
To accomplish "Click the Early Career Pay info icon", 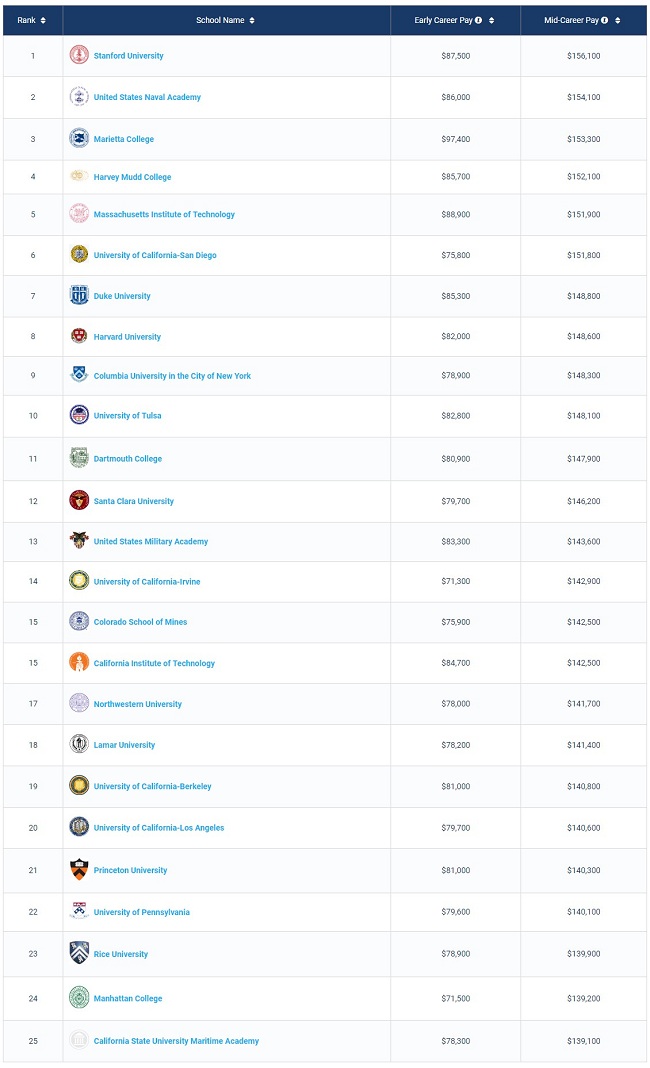I will pos(478,20).
